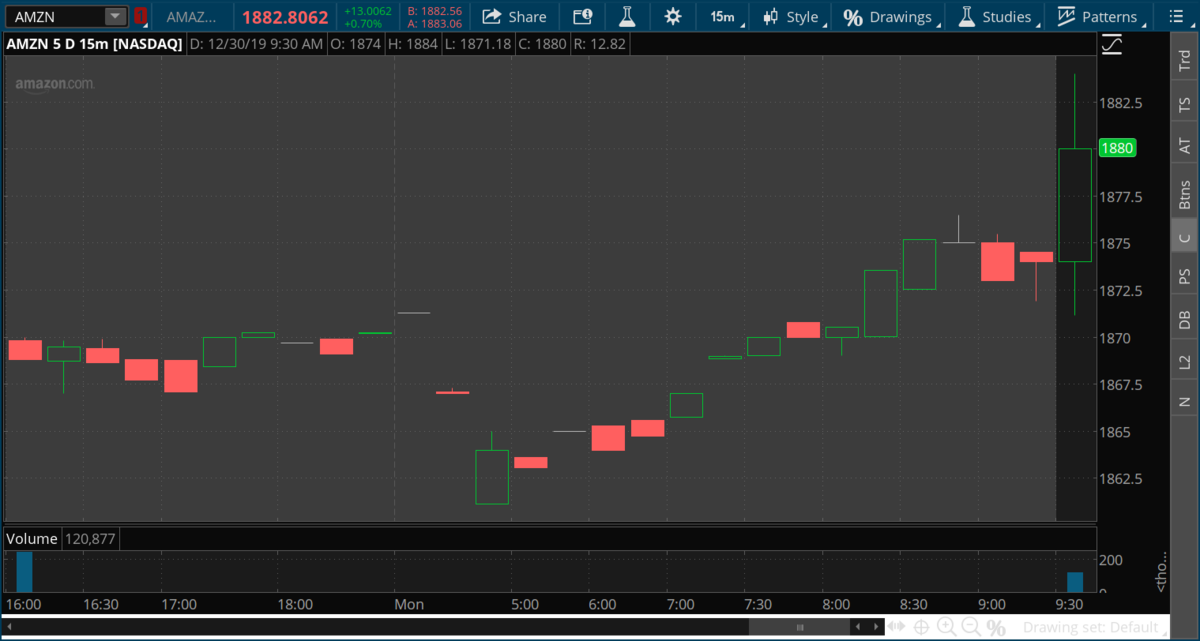
Task: Click the zoom in magnifier icon
Action: click(946, 627)
